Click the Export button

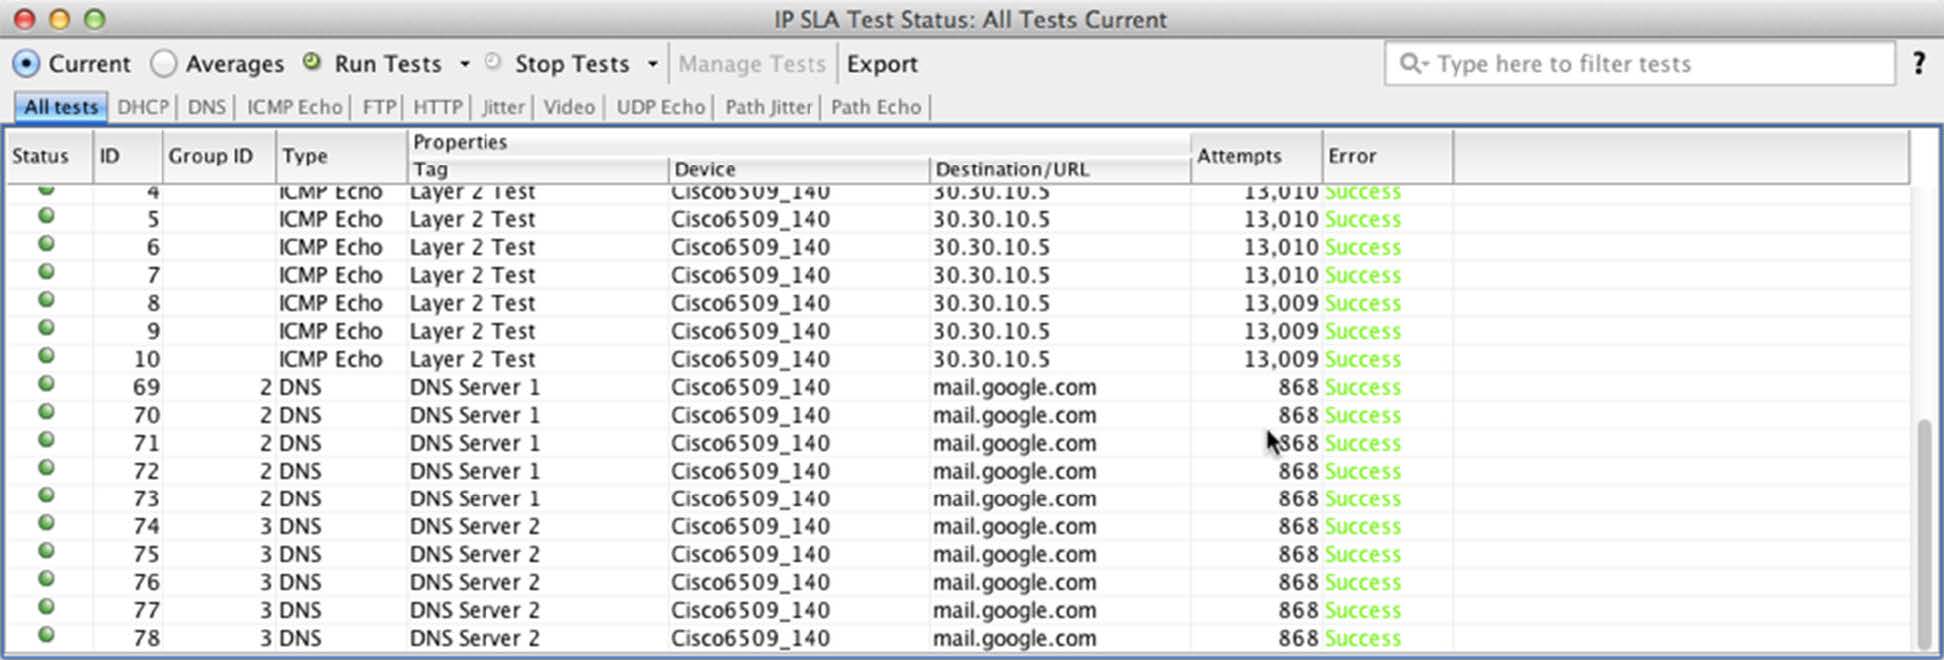(881, 64)
